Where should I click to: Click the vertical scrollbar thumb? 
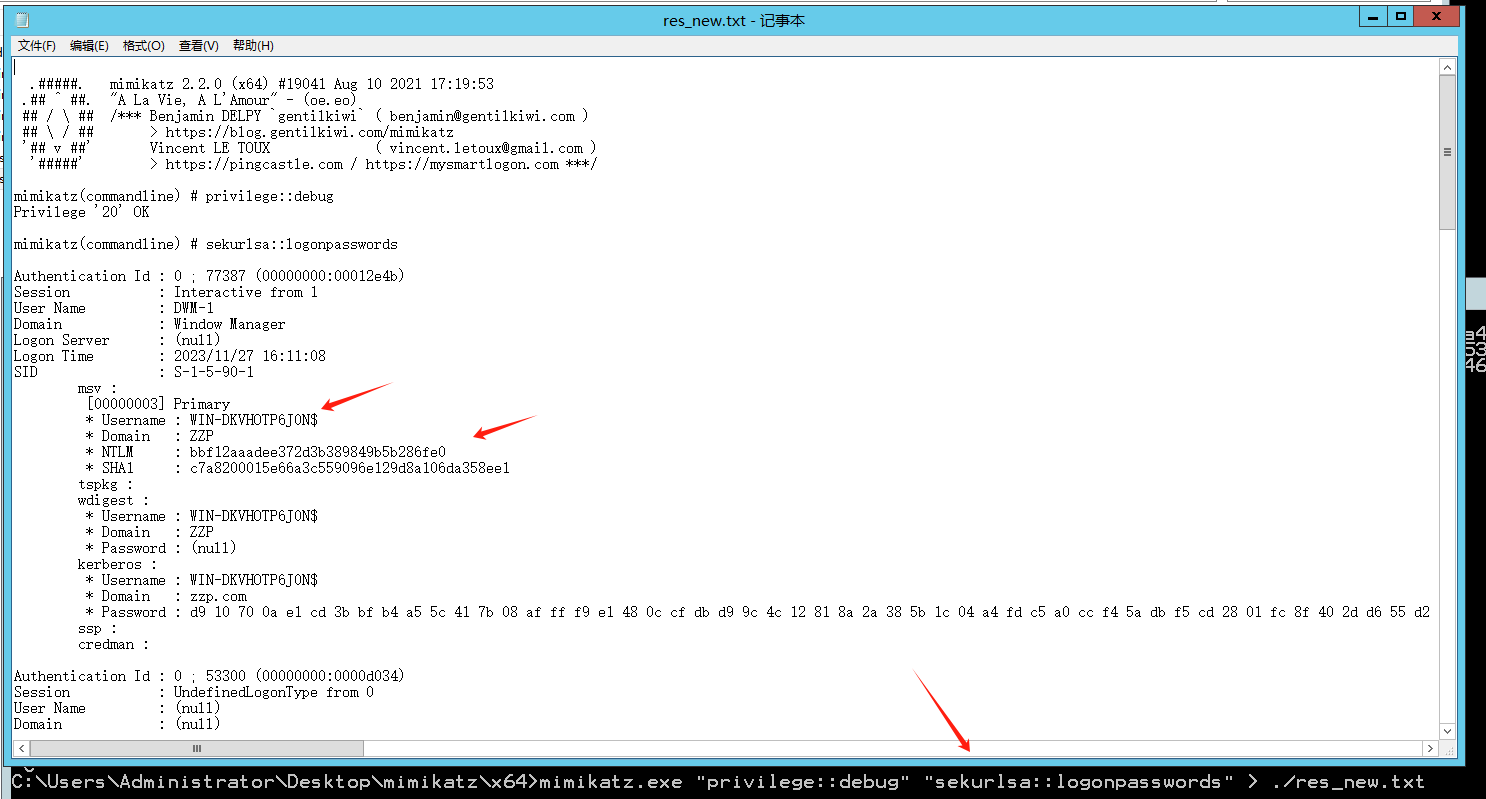point(1447,152)
